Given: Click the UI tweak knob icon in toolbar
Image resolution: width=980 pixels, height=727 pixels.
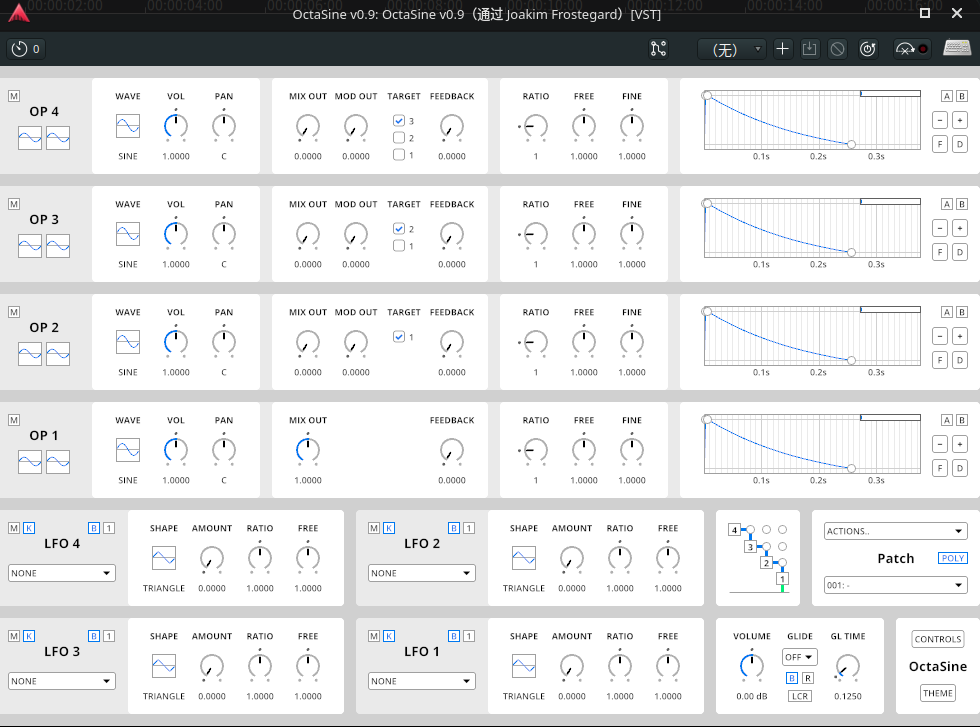Looking at the screenshot, I should coord(868,49).
